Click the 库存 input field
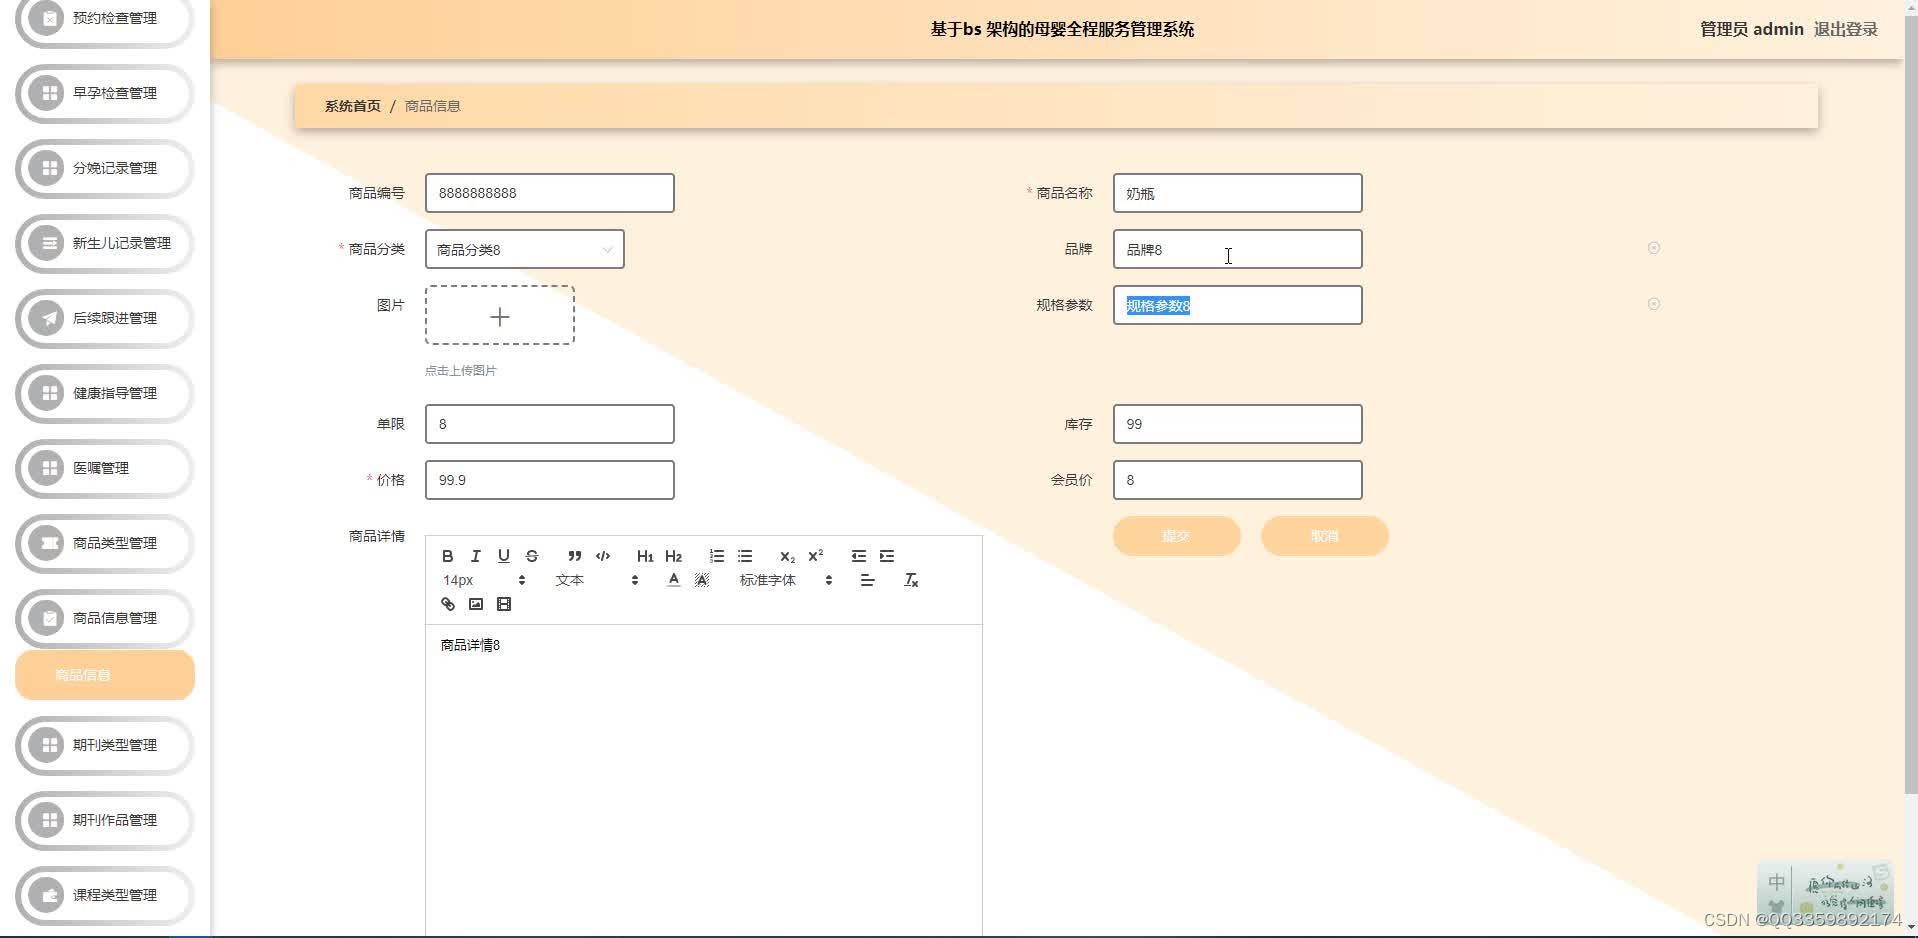Screen dimensions: 1918x938 click(x=1238, y=424)
